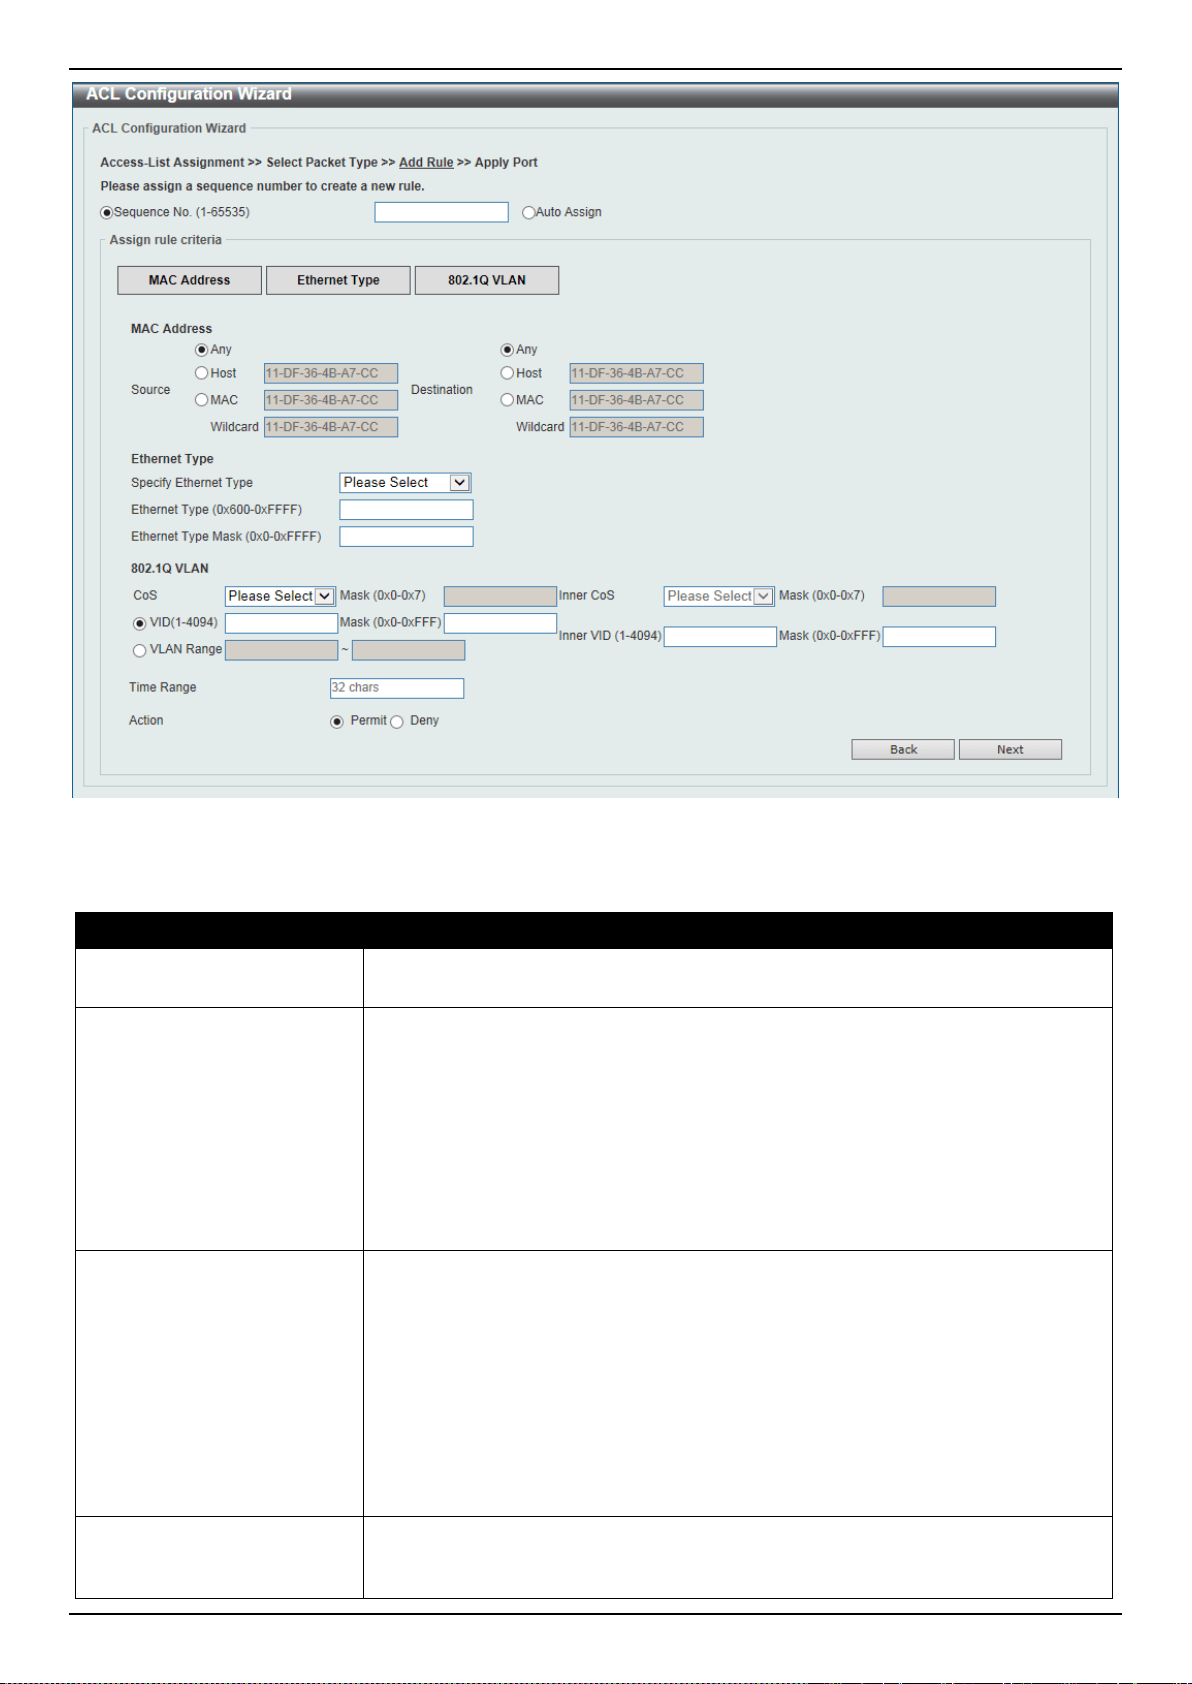Select the Destination MAC radio button
This screenshot has height=1684, width=1192.
pyautogui.click(x=507, y=400)
